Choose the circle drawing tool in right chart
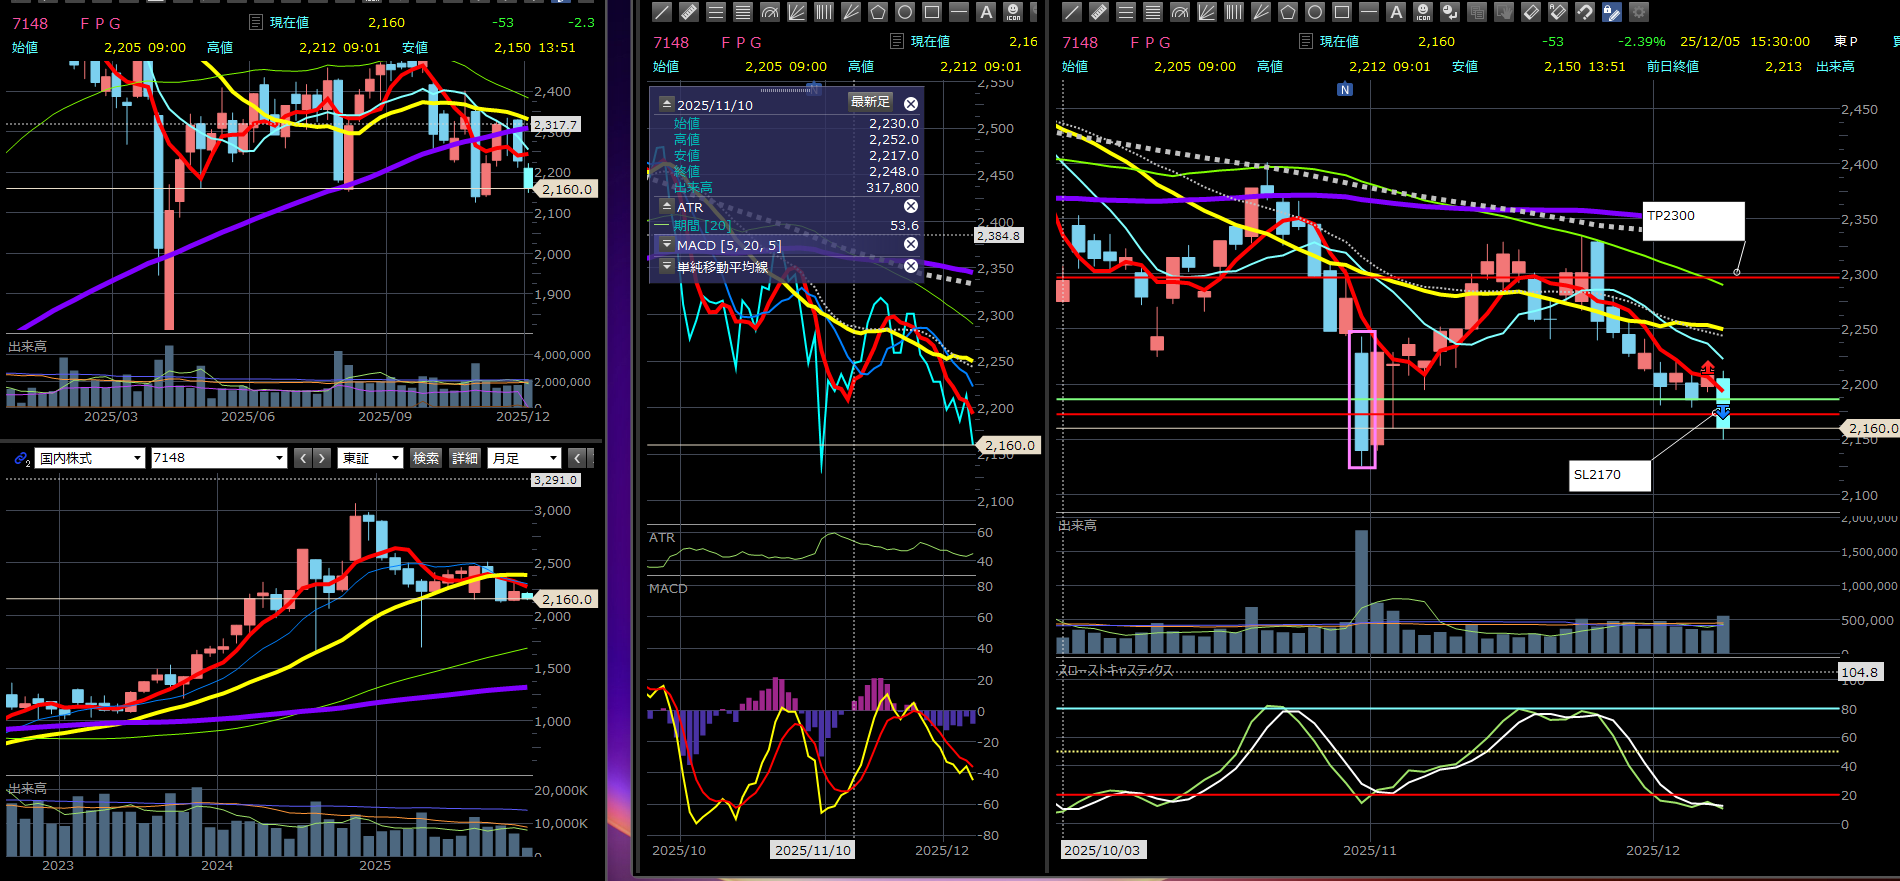Image resolution: width=1900 pixels, height=881 pixels. (1315, 12)
